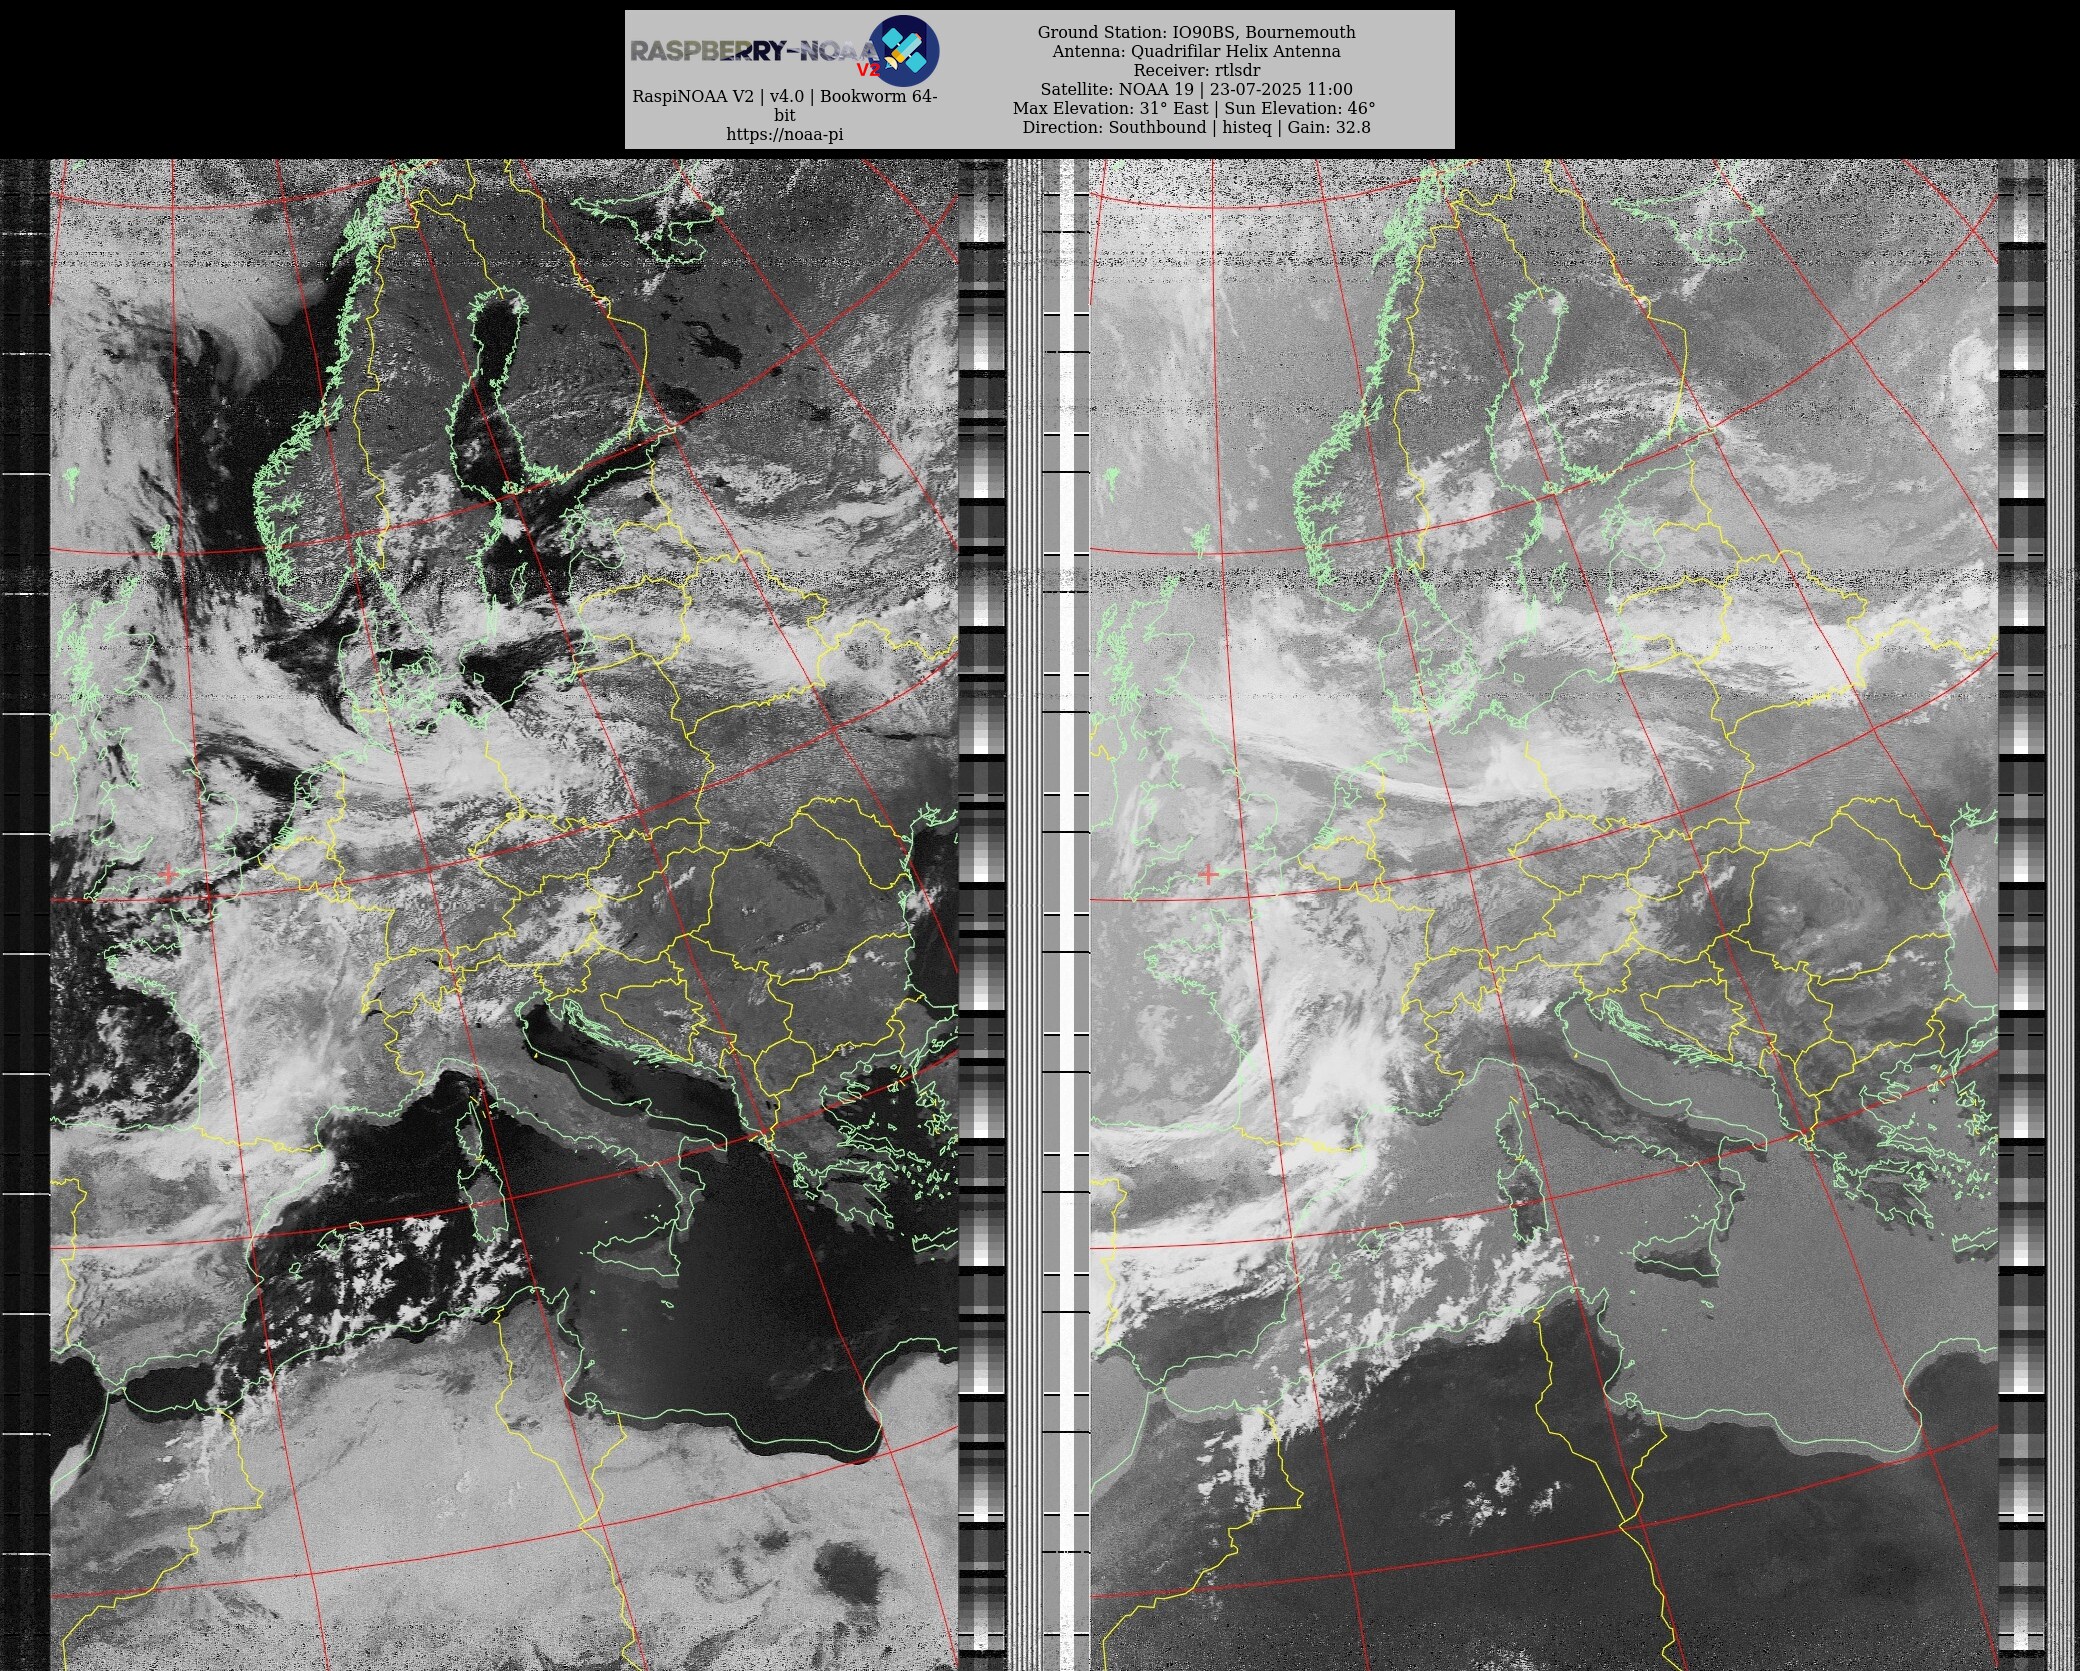The width and height of the screenshot is (2080, 1671).
Task: Click red ground-station cross in right infrared image
Action: click(1208, 874)
